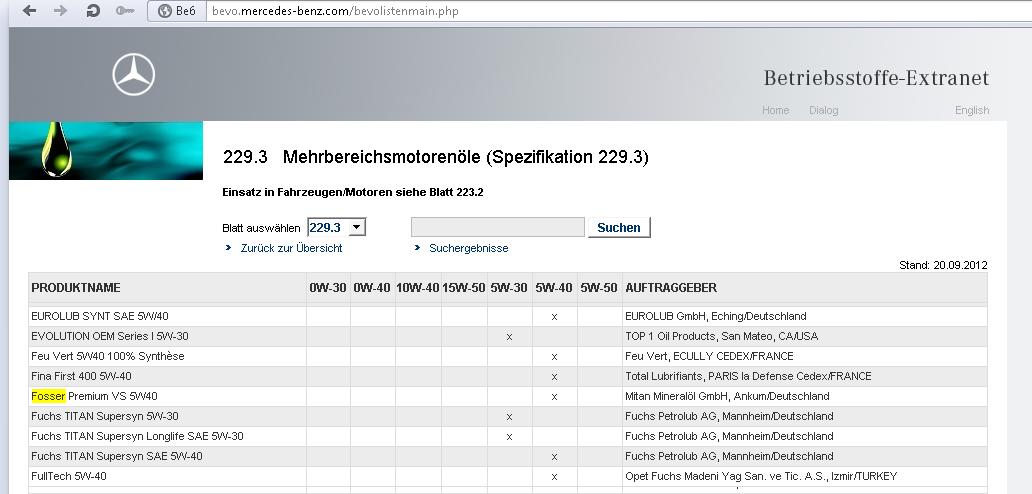Select row EVOLUTION OEM Series I 5W-30
The image size is (1032, 494).
tap(507, 336)
